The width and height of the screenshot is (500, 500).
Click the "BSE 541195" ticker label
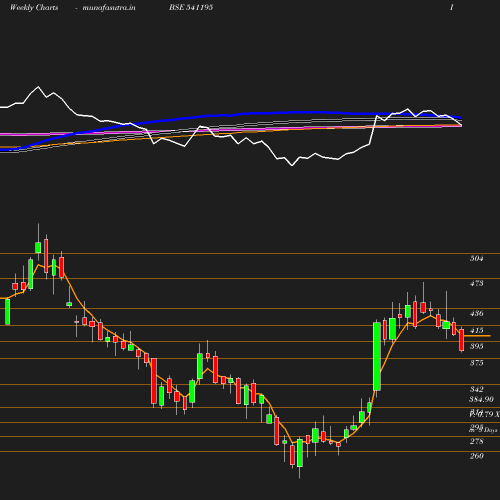[x=191, y=7]
